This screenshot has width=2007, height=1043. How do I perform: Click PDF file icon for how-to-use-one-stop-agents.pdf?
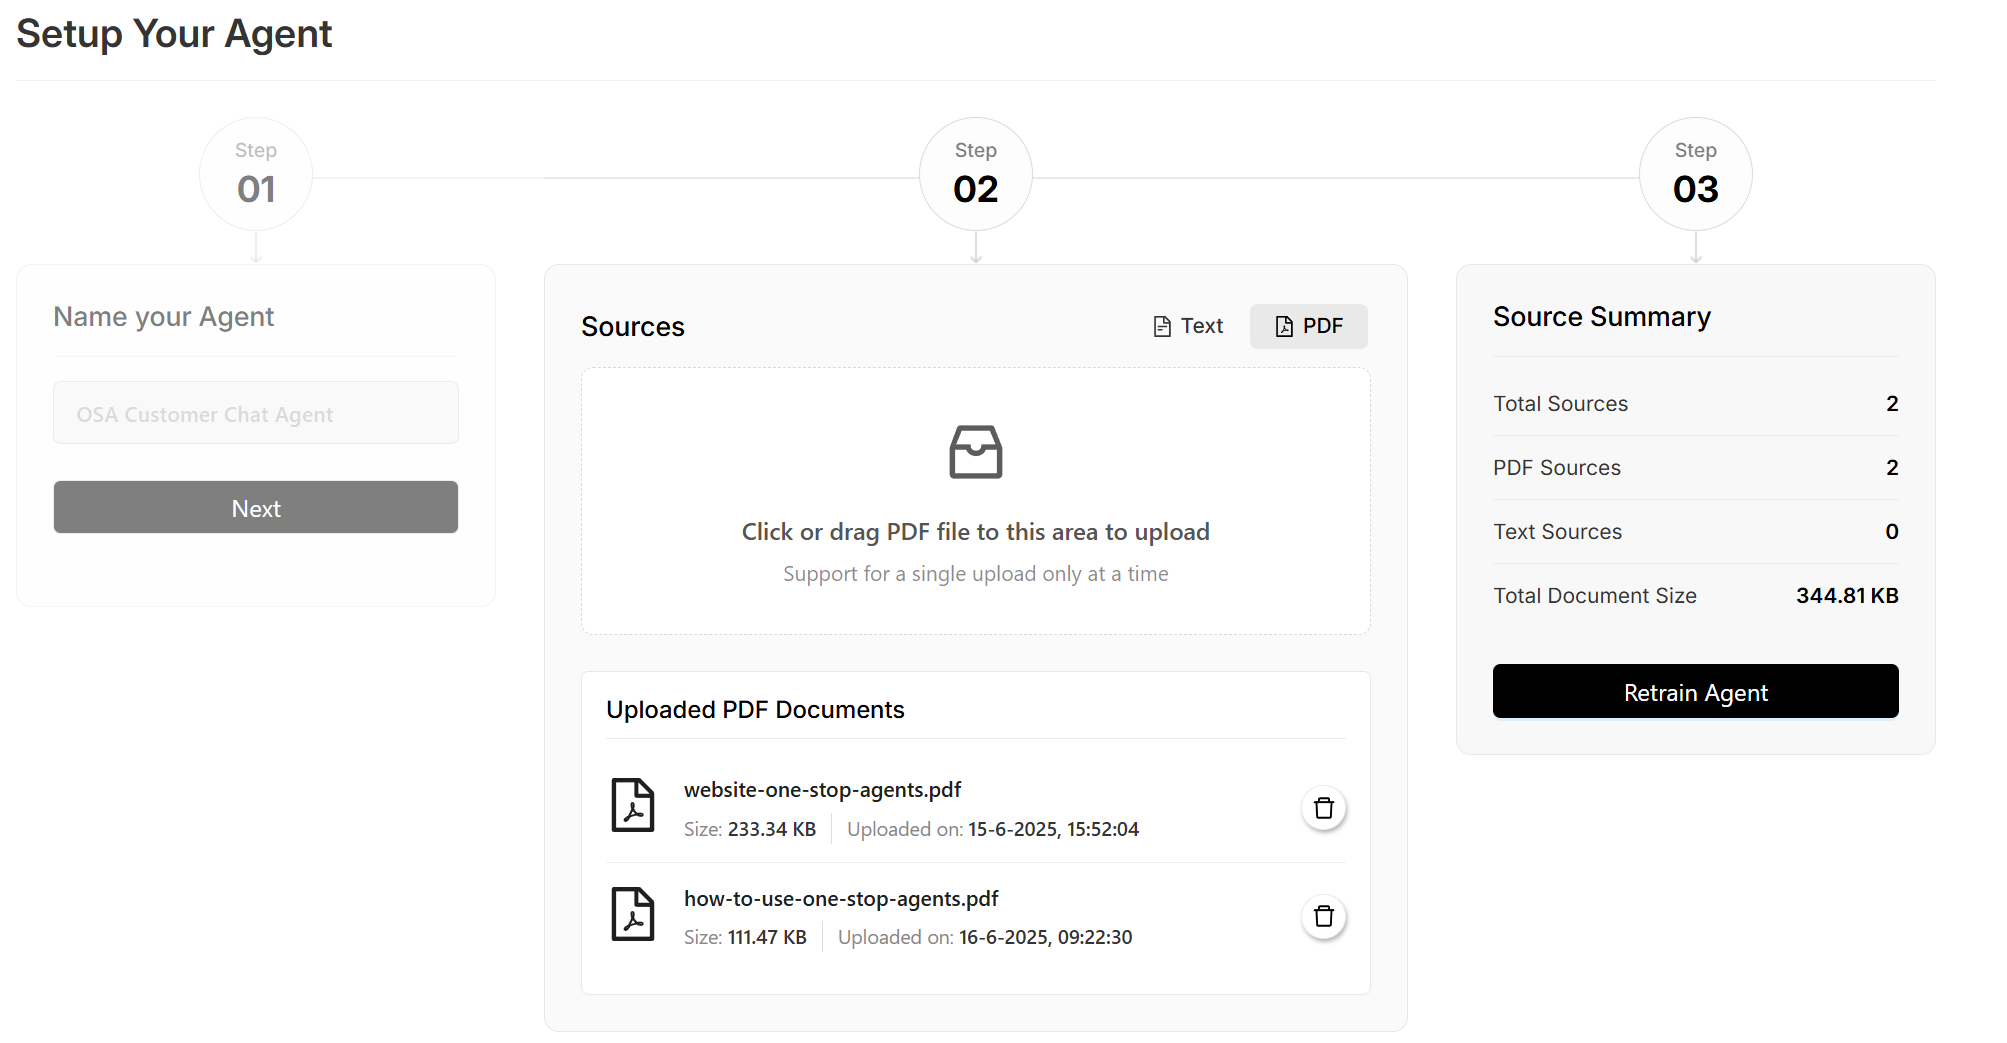point(633,914)
